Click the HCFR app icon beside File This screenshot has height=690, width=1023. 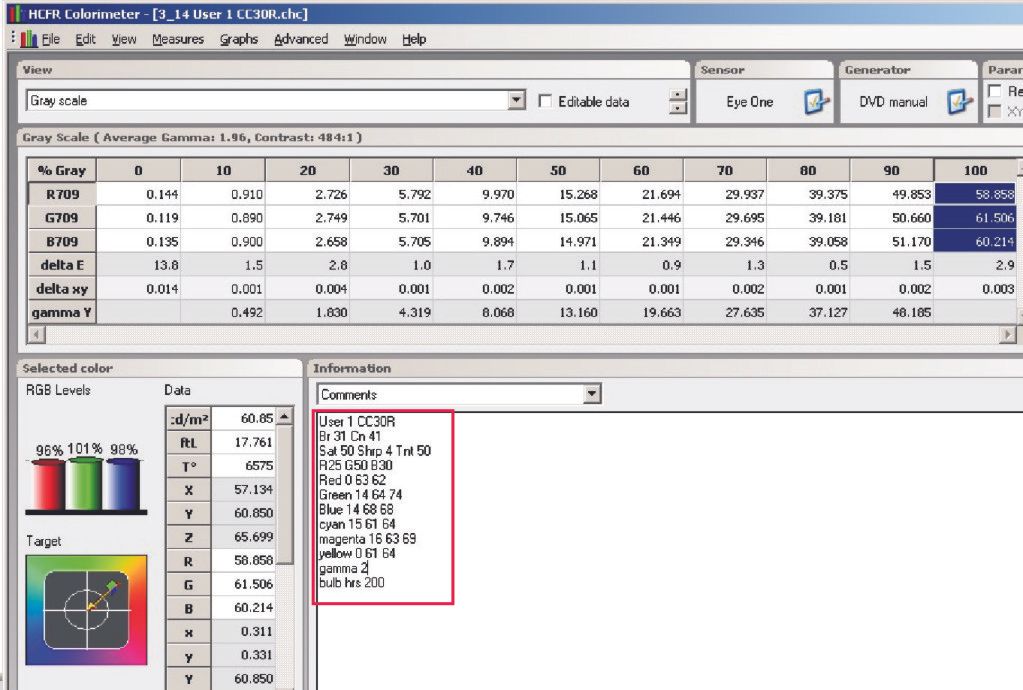[x=29, y=39]
